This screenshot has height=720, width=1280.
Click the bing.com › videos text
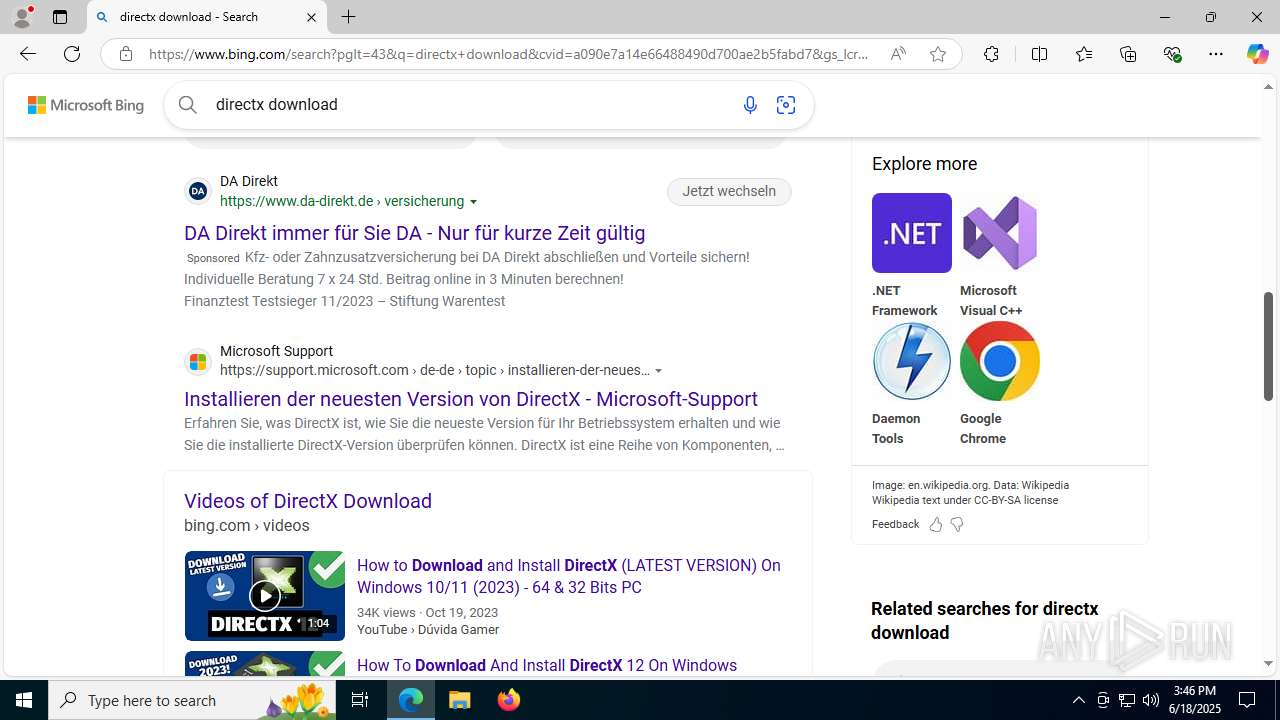[246, 526]
